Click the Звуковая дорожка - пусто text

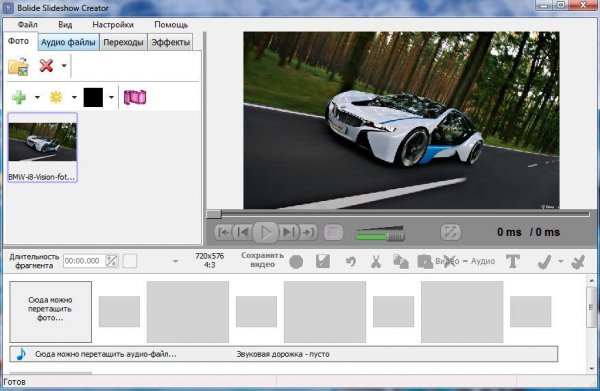[x=283, y=354]
